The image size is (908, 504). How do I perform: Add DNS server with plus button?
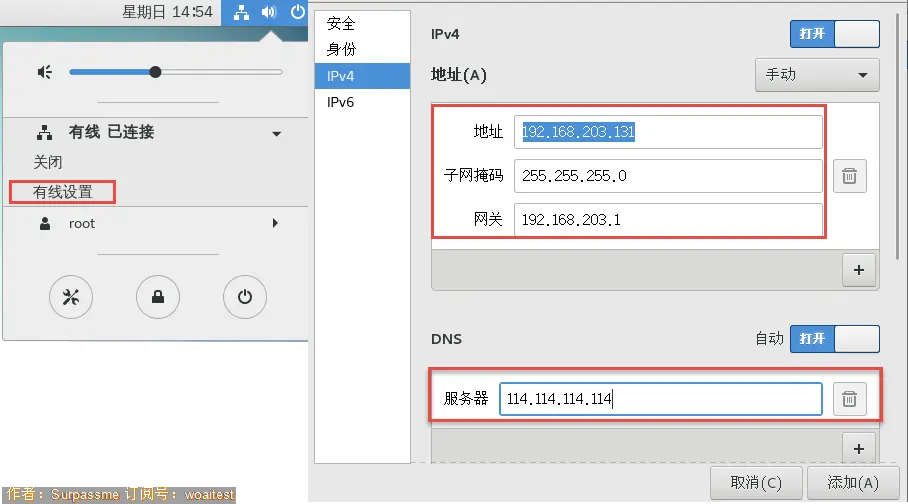[x=859, y=448]
